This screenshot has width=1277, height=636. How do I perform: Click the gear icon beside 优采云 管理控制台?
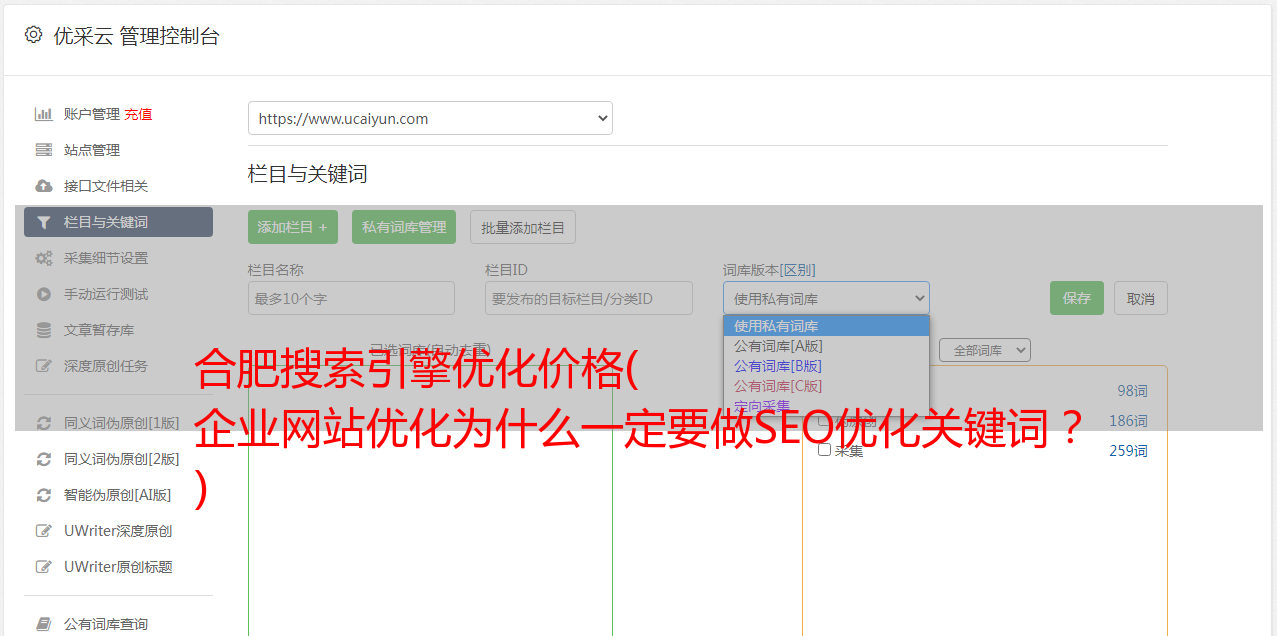point(33,35)
